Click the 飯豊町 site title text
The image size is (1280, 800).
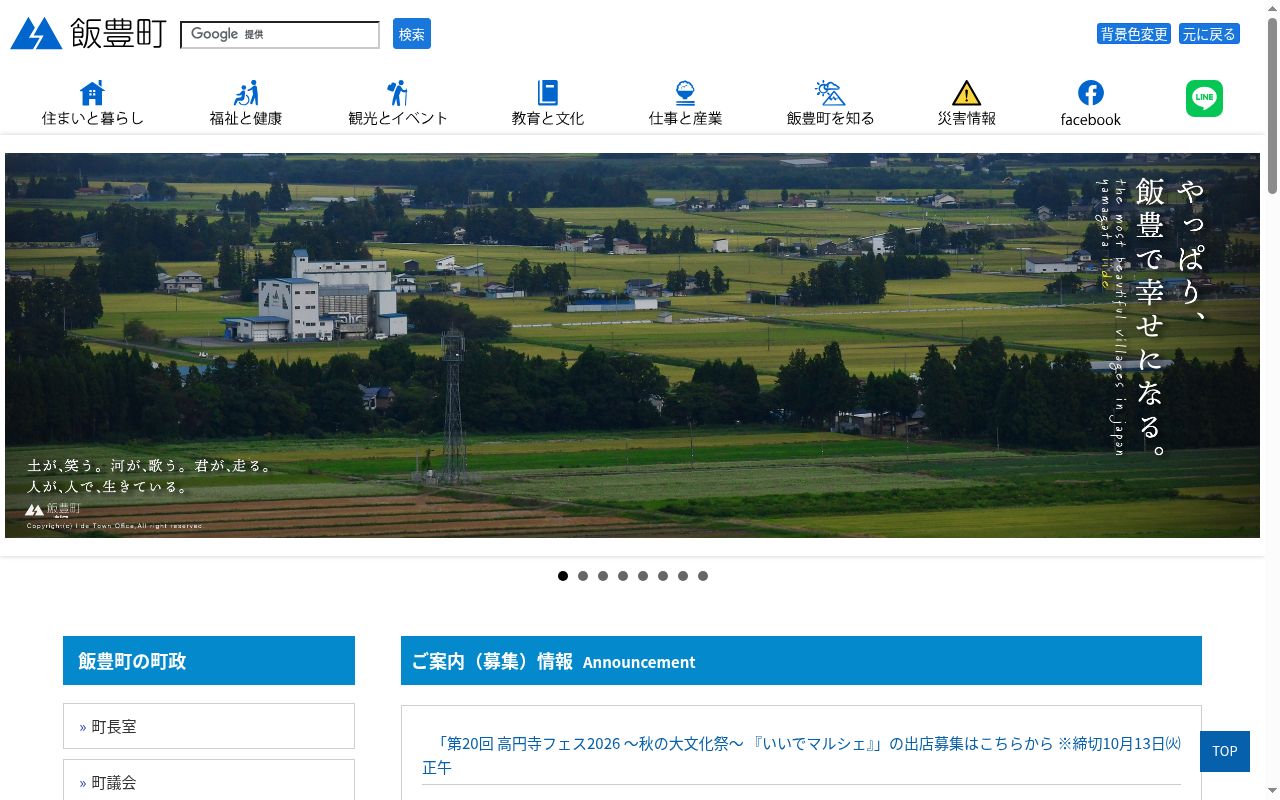(x=118, y=33)
